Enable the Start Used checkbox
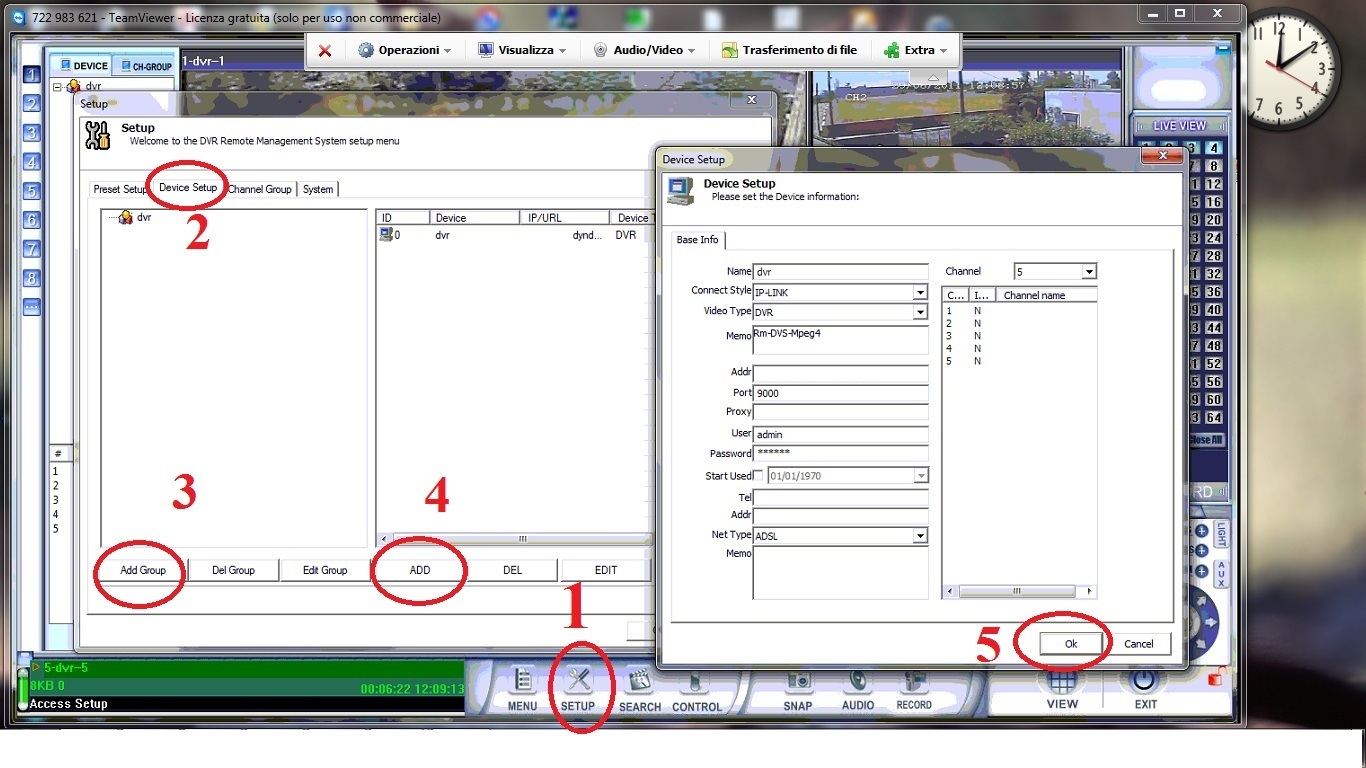The image size is (1366, 768). tap(758, 476)
